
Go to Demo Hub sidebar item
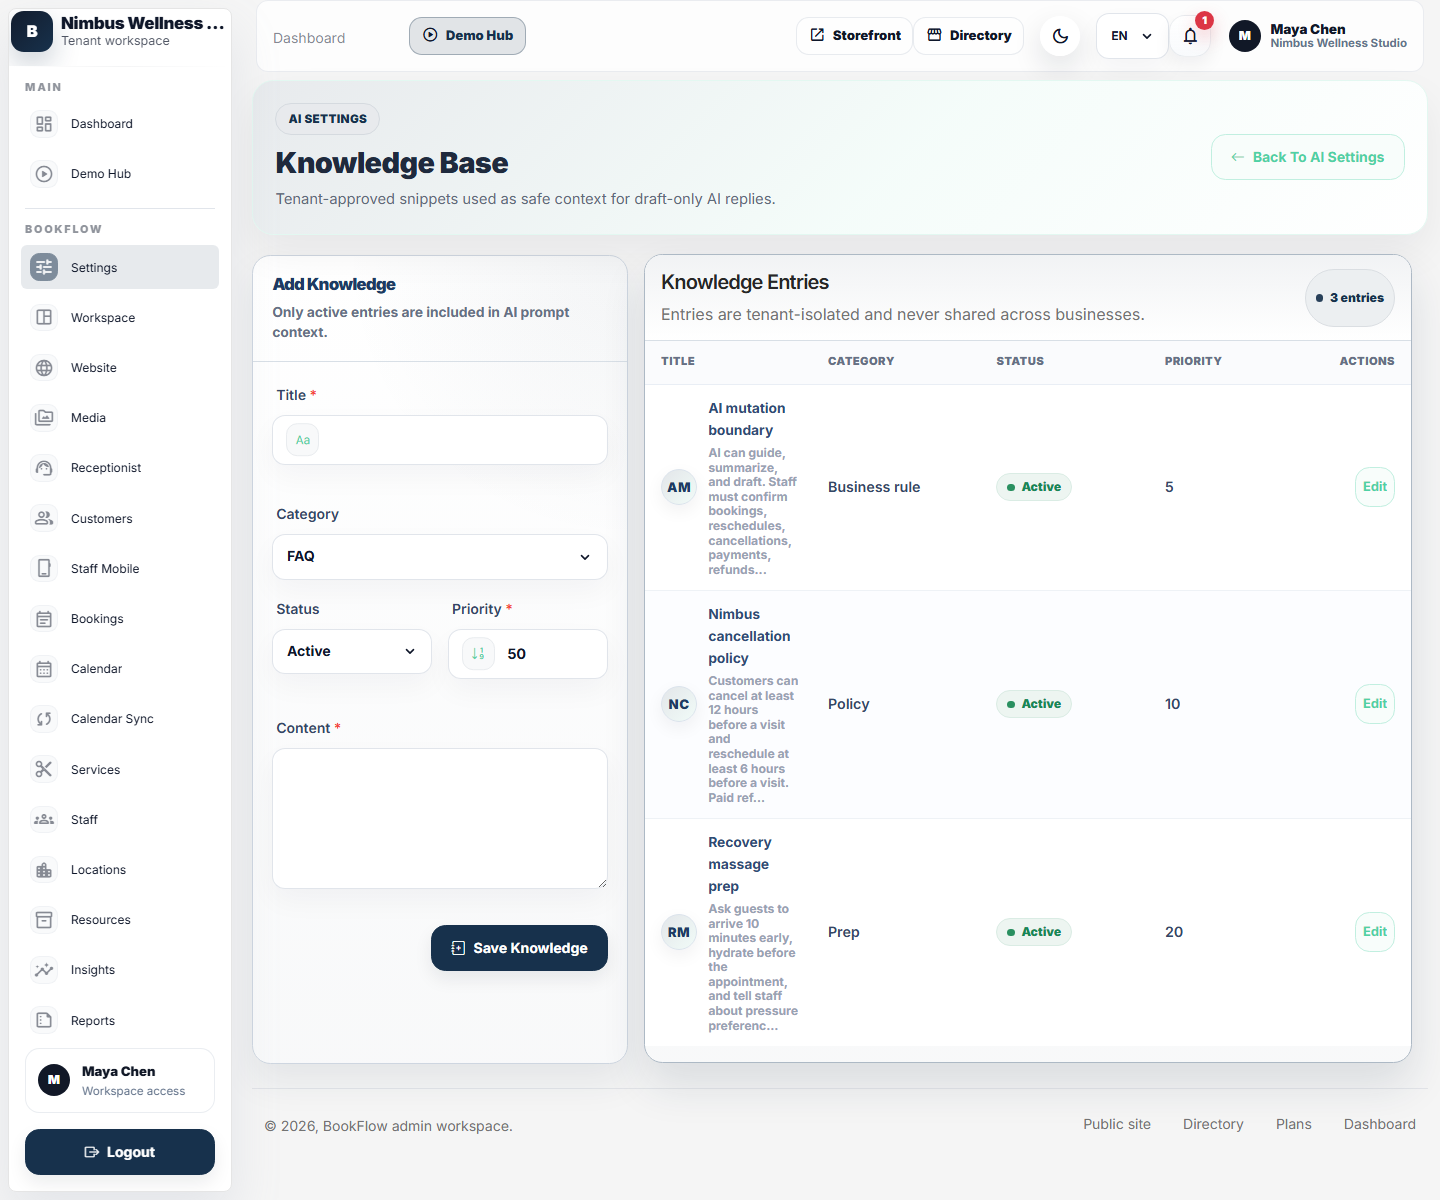pyautogui.click(x=120, y=174)
